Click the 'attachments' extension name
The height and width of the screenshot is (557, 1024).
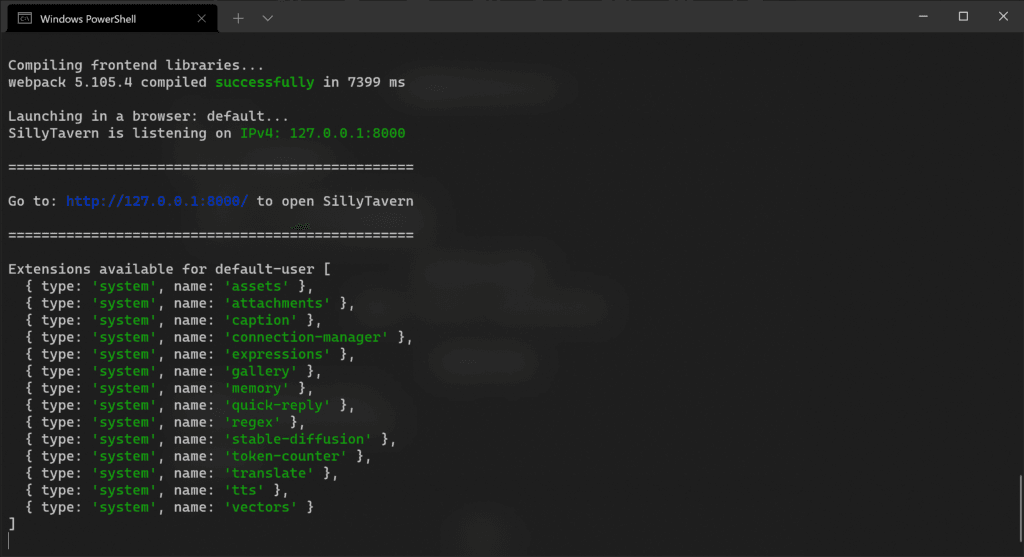click(278, 303)
